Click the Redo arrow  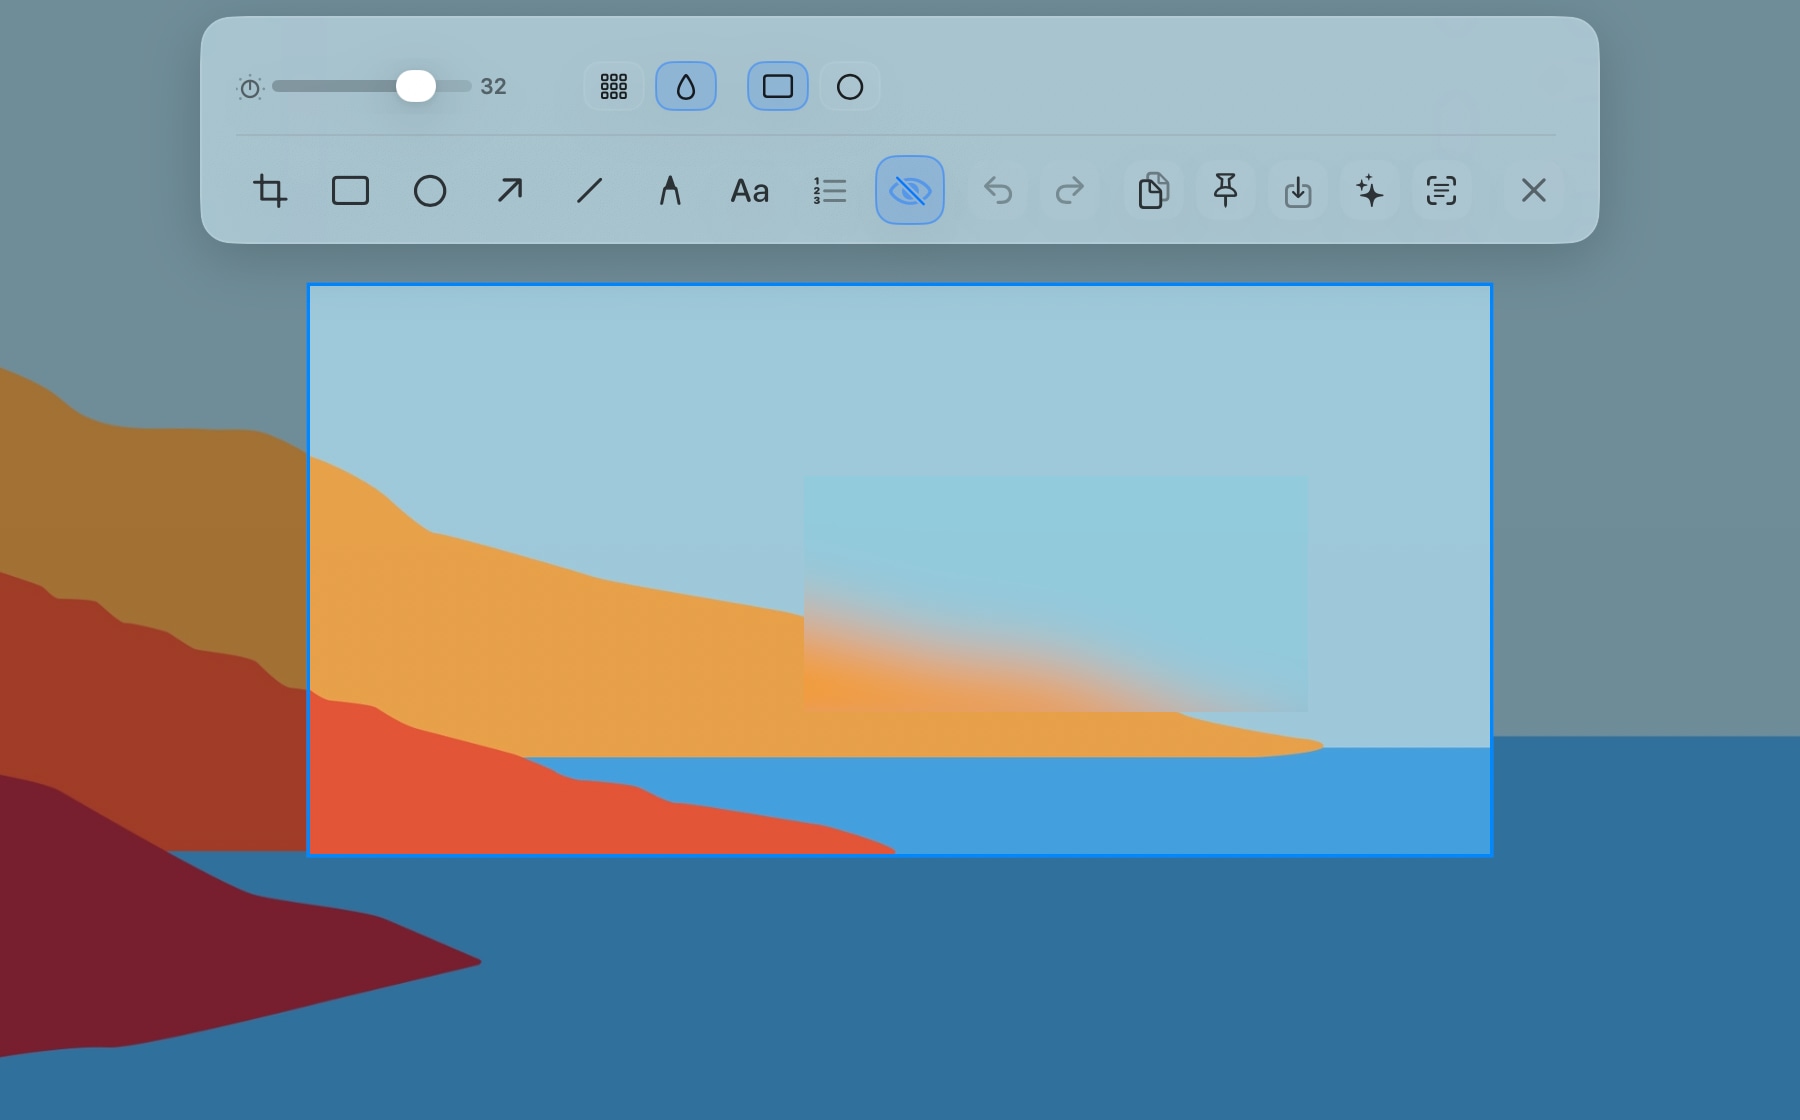pos(1070,190)
